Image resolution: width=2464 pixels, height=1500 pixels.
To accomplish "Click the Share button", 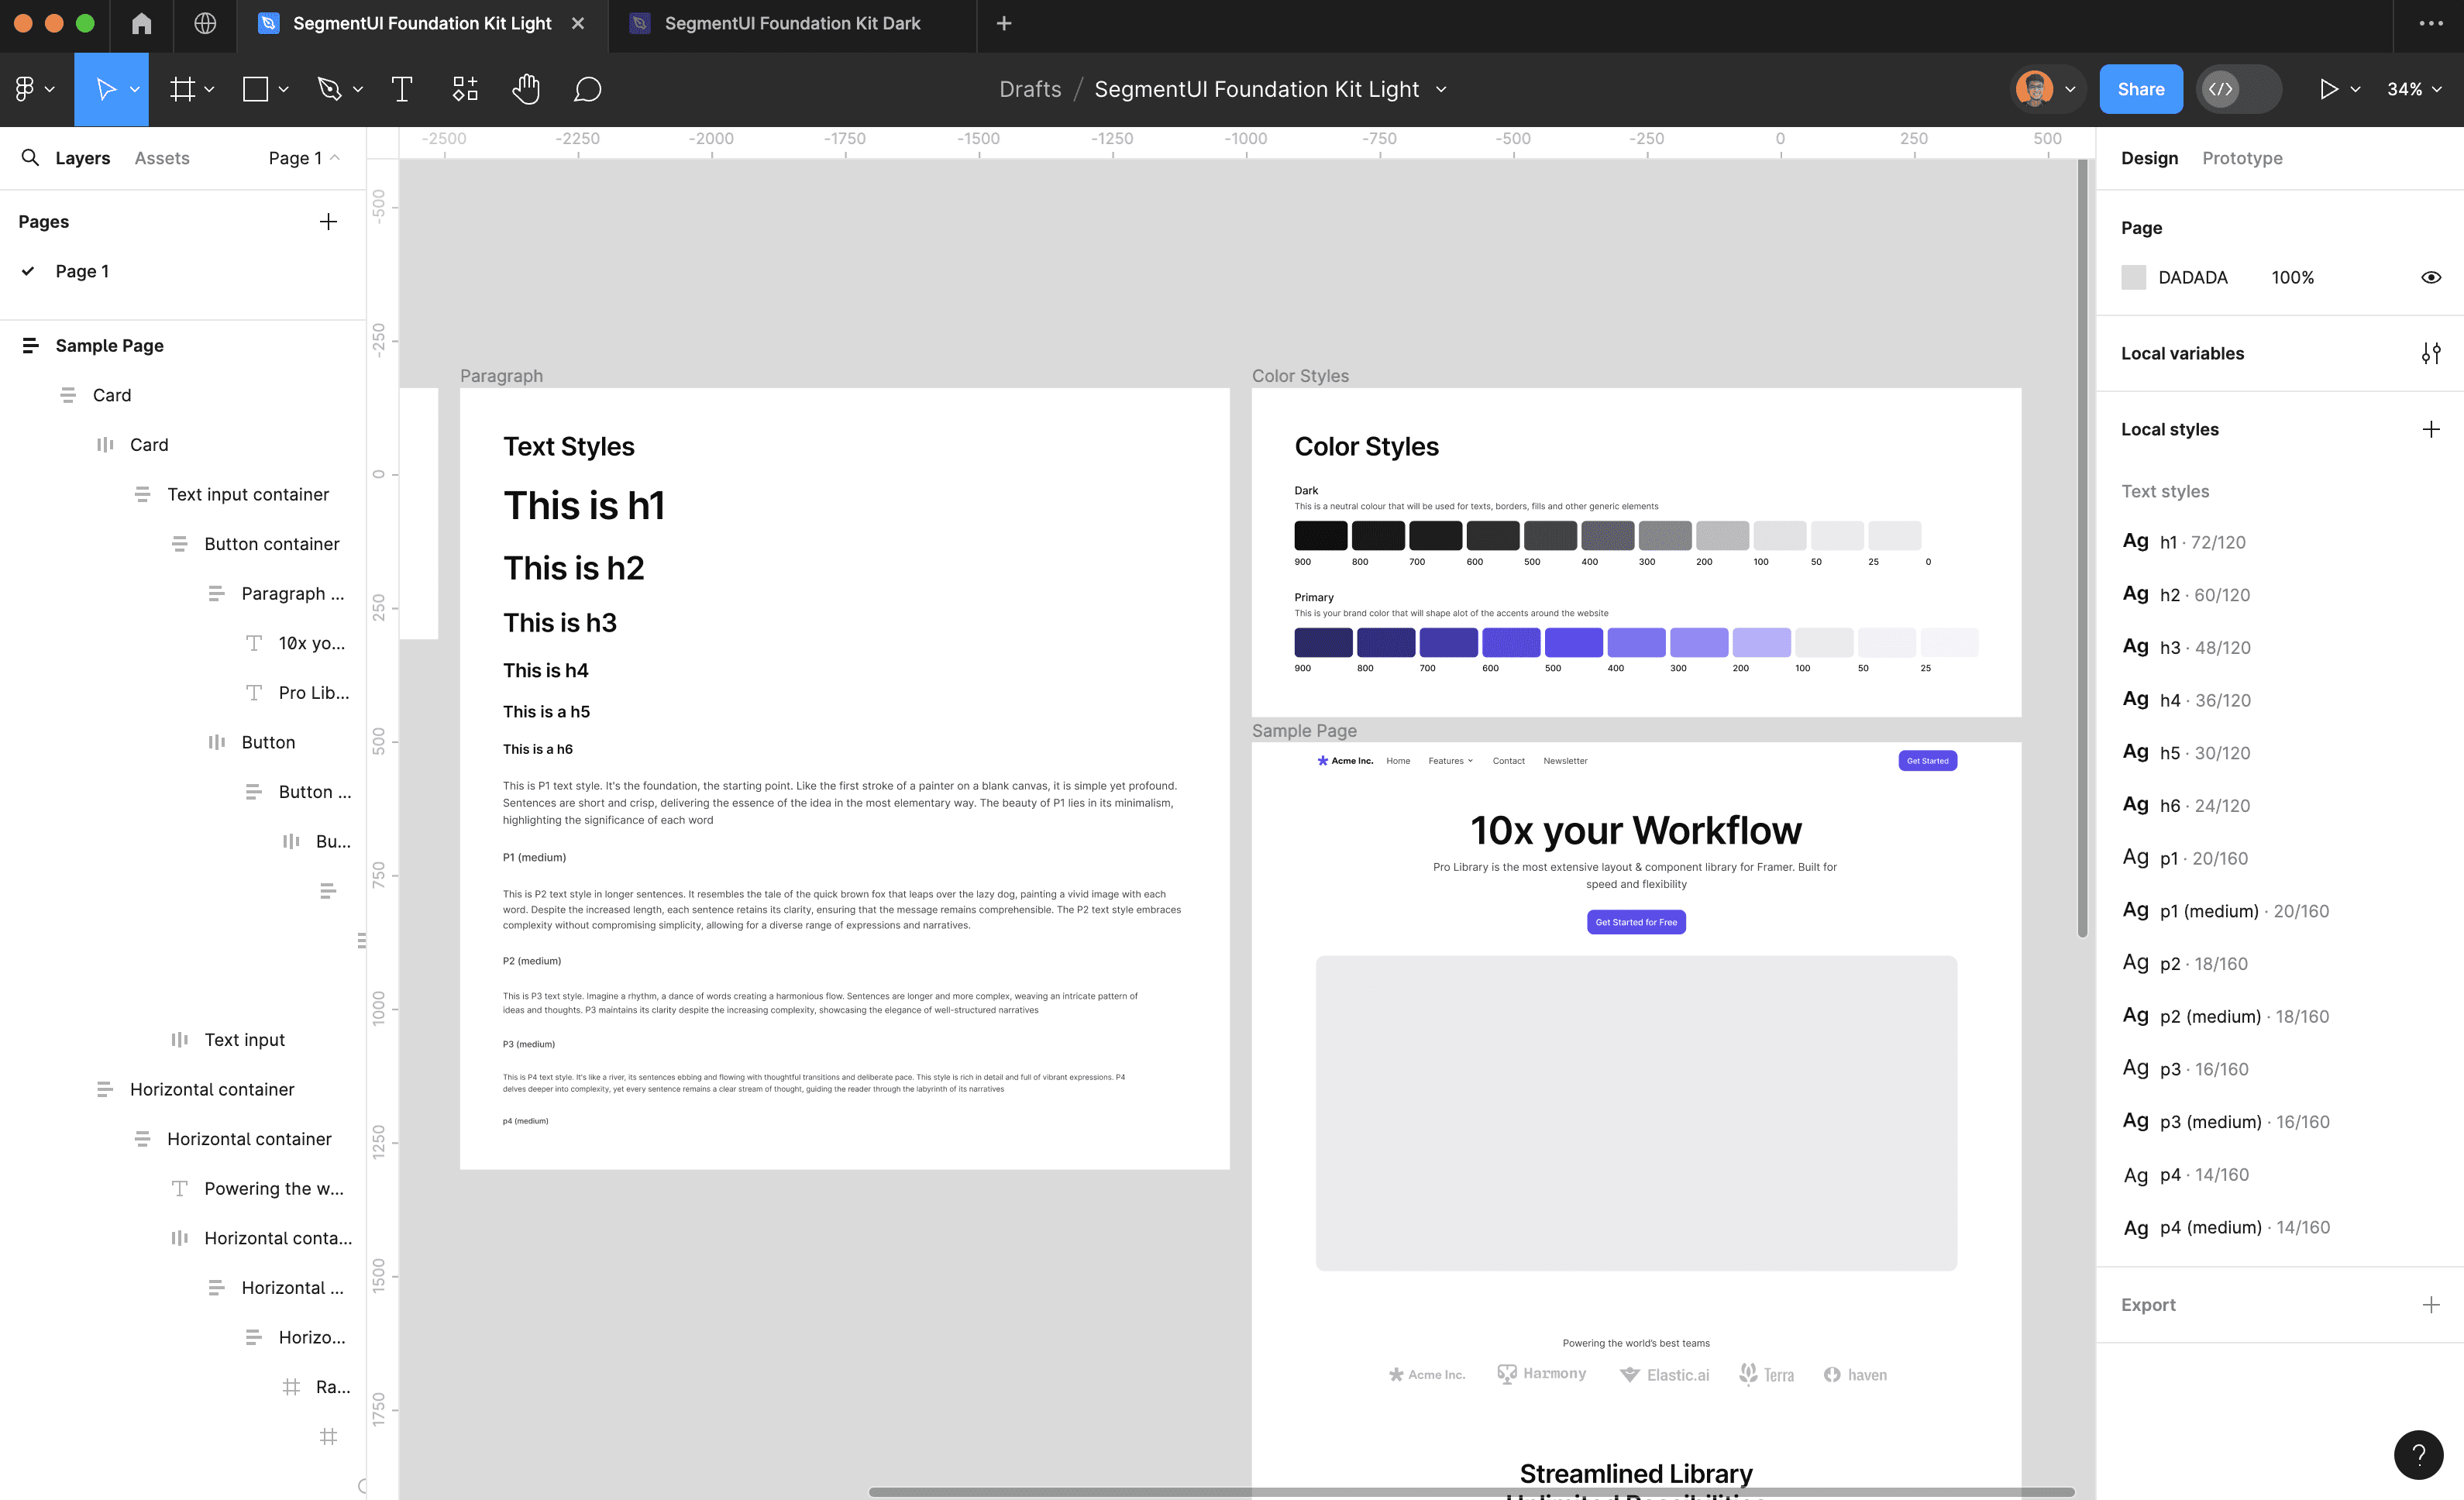I will pos(2141,88).
